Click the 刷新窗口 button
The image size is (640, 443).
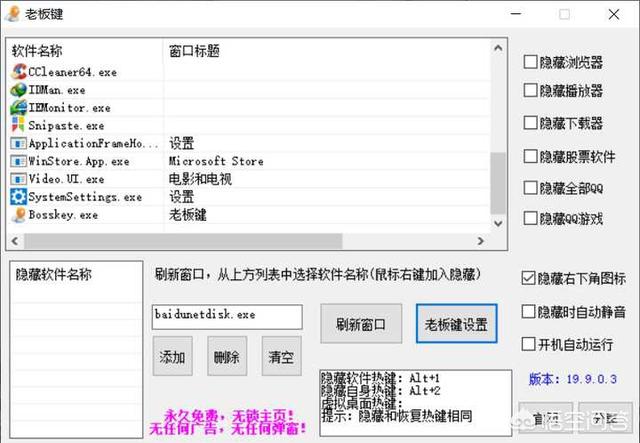click(361, 323)
